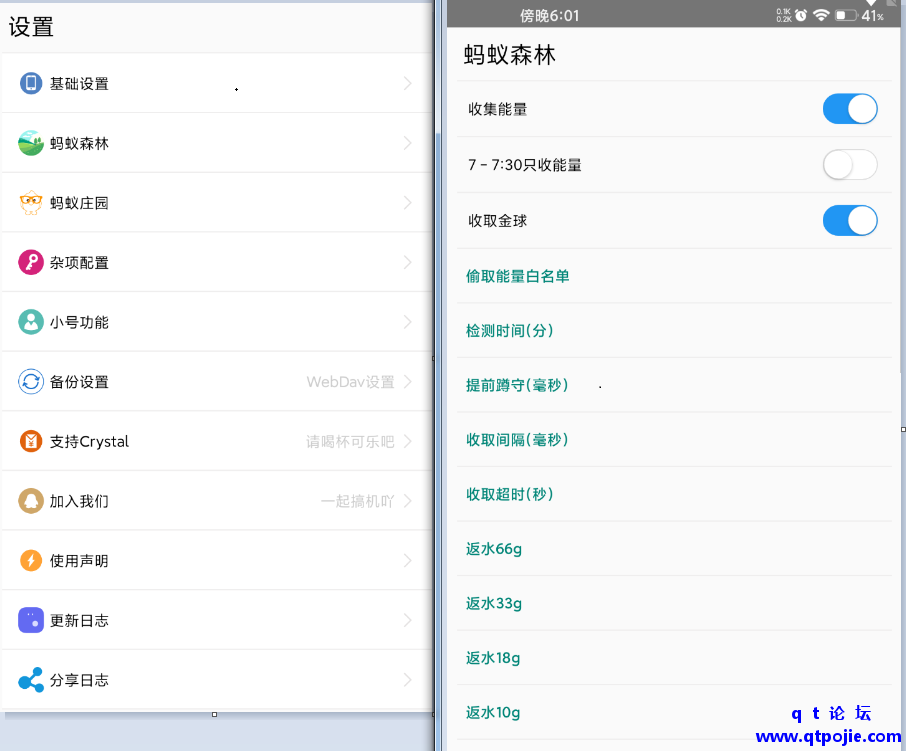The height and width of the screenshot is (751, 906).
Task: Click the 蚂蚁庄园 chicken icon
Action: (x=31, y=203)
